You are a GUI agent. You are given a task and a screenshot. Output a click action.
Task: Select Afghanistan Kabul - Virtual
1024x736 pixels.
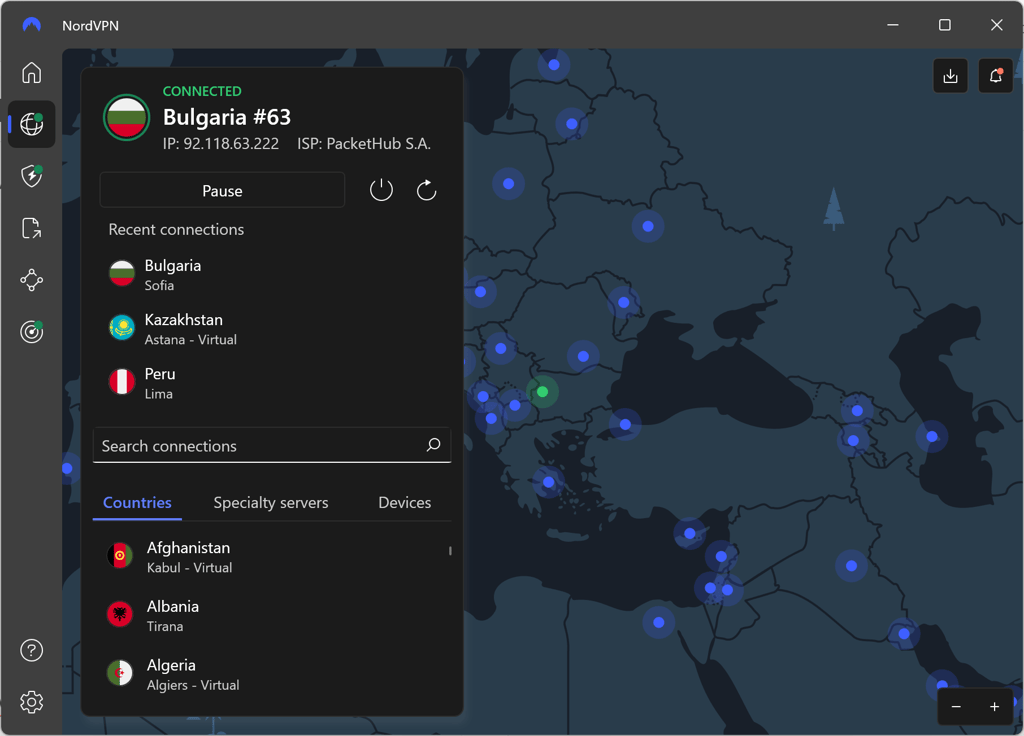(272, 556)
